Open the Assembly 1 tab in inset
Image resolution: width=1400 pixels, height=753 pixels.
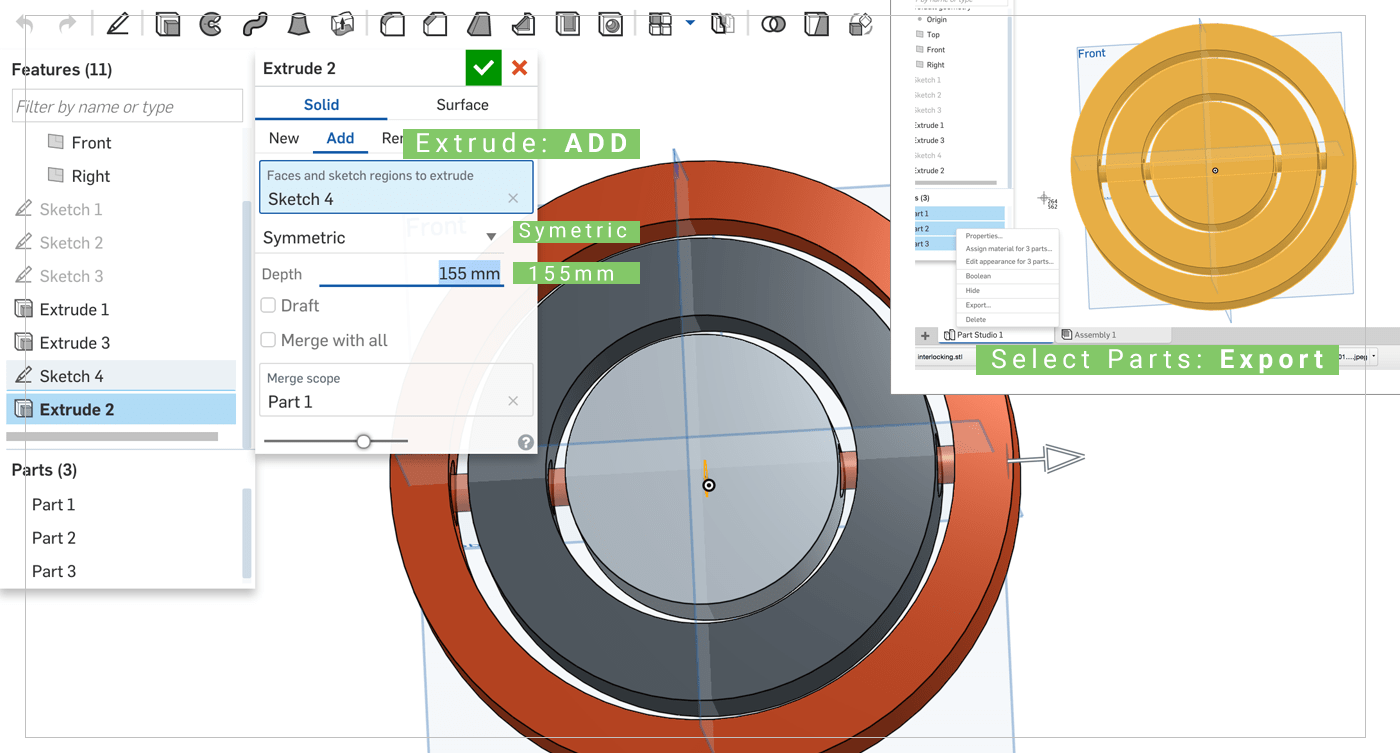click(x=1113, y=335)
